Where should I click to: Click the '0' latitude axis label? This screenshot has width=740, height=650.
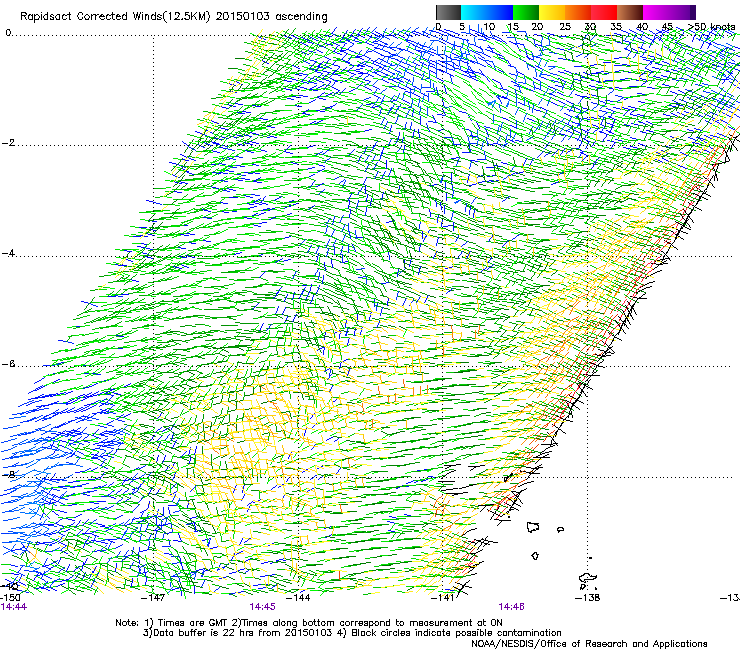(x=8, y=33)
